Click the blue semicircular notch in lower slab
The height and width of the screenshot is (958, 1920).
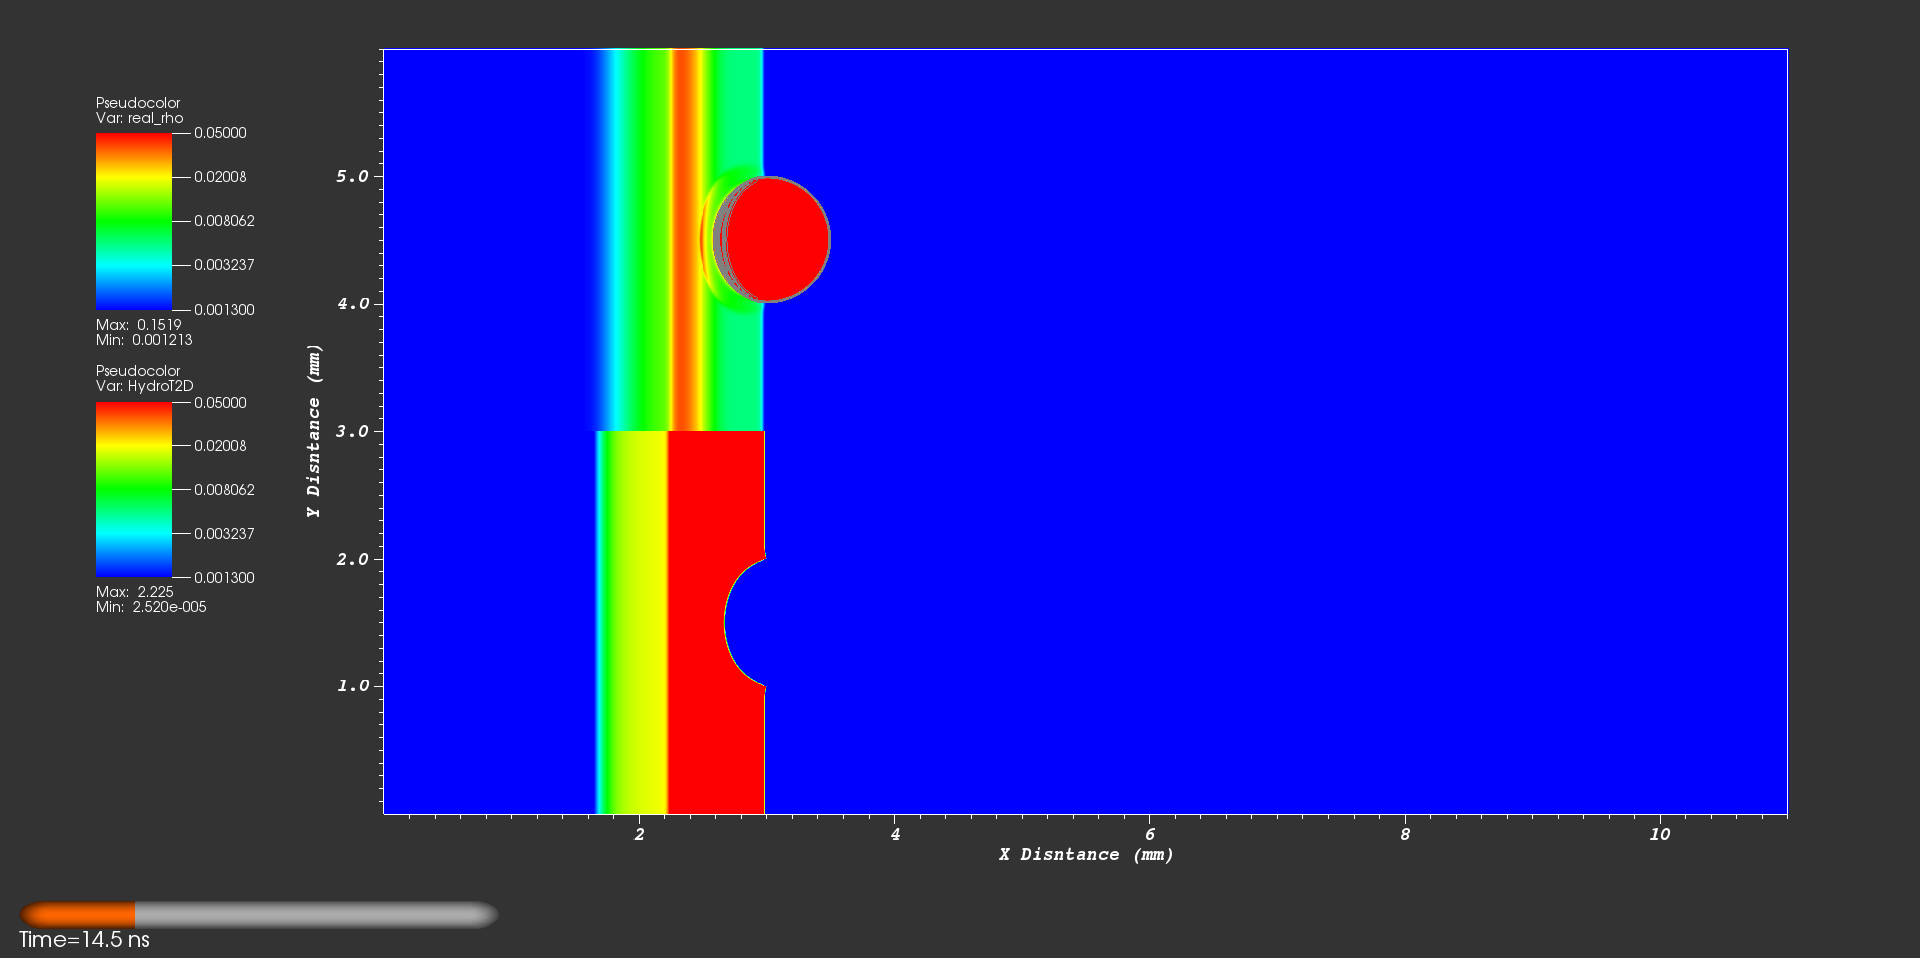[x=747, y=622]
